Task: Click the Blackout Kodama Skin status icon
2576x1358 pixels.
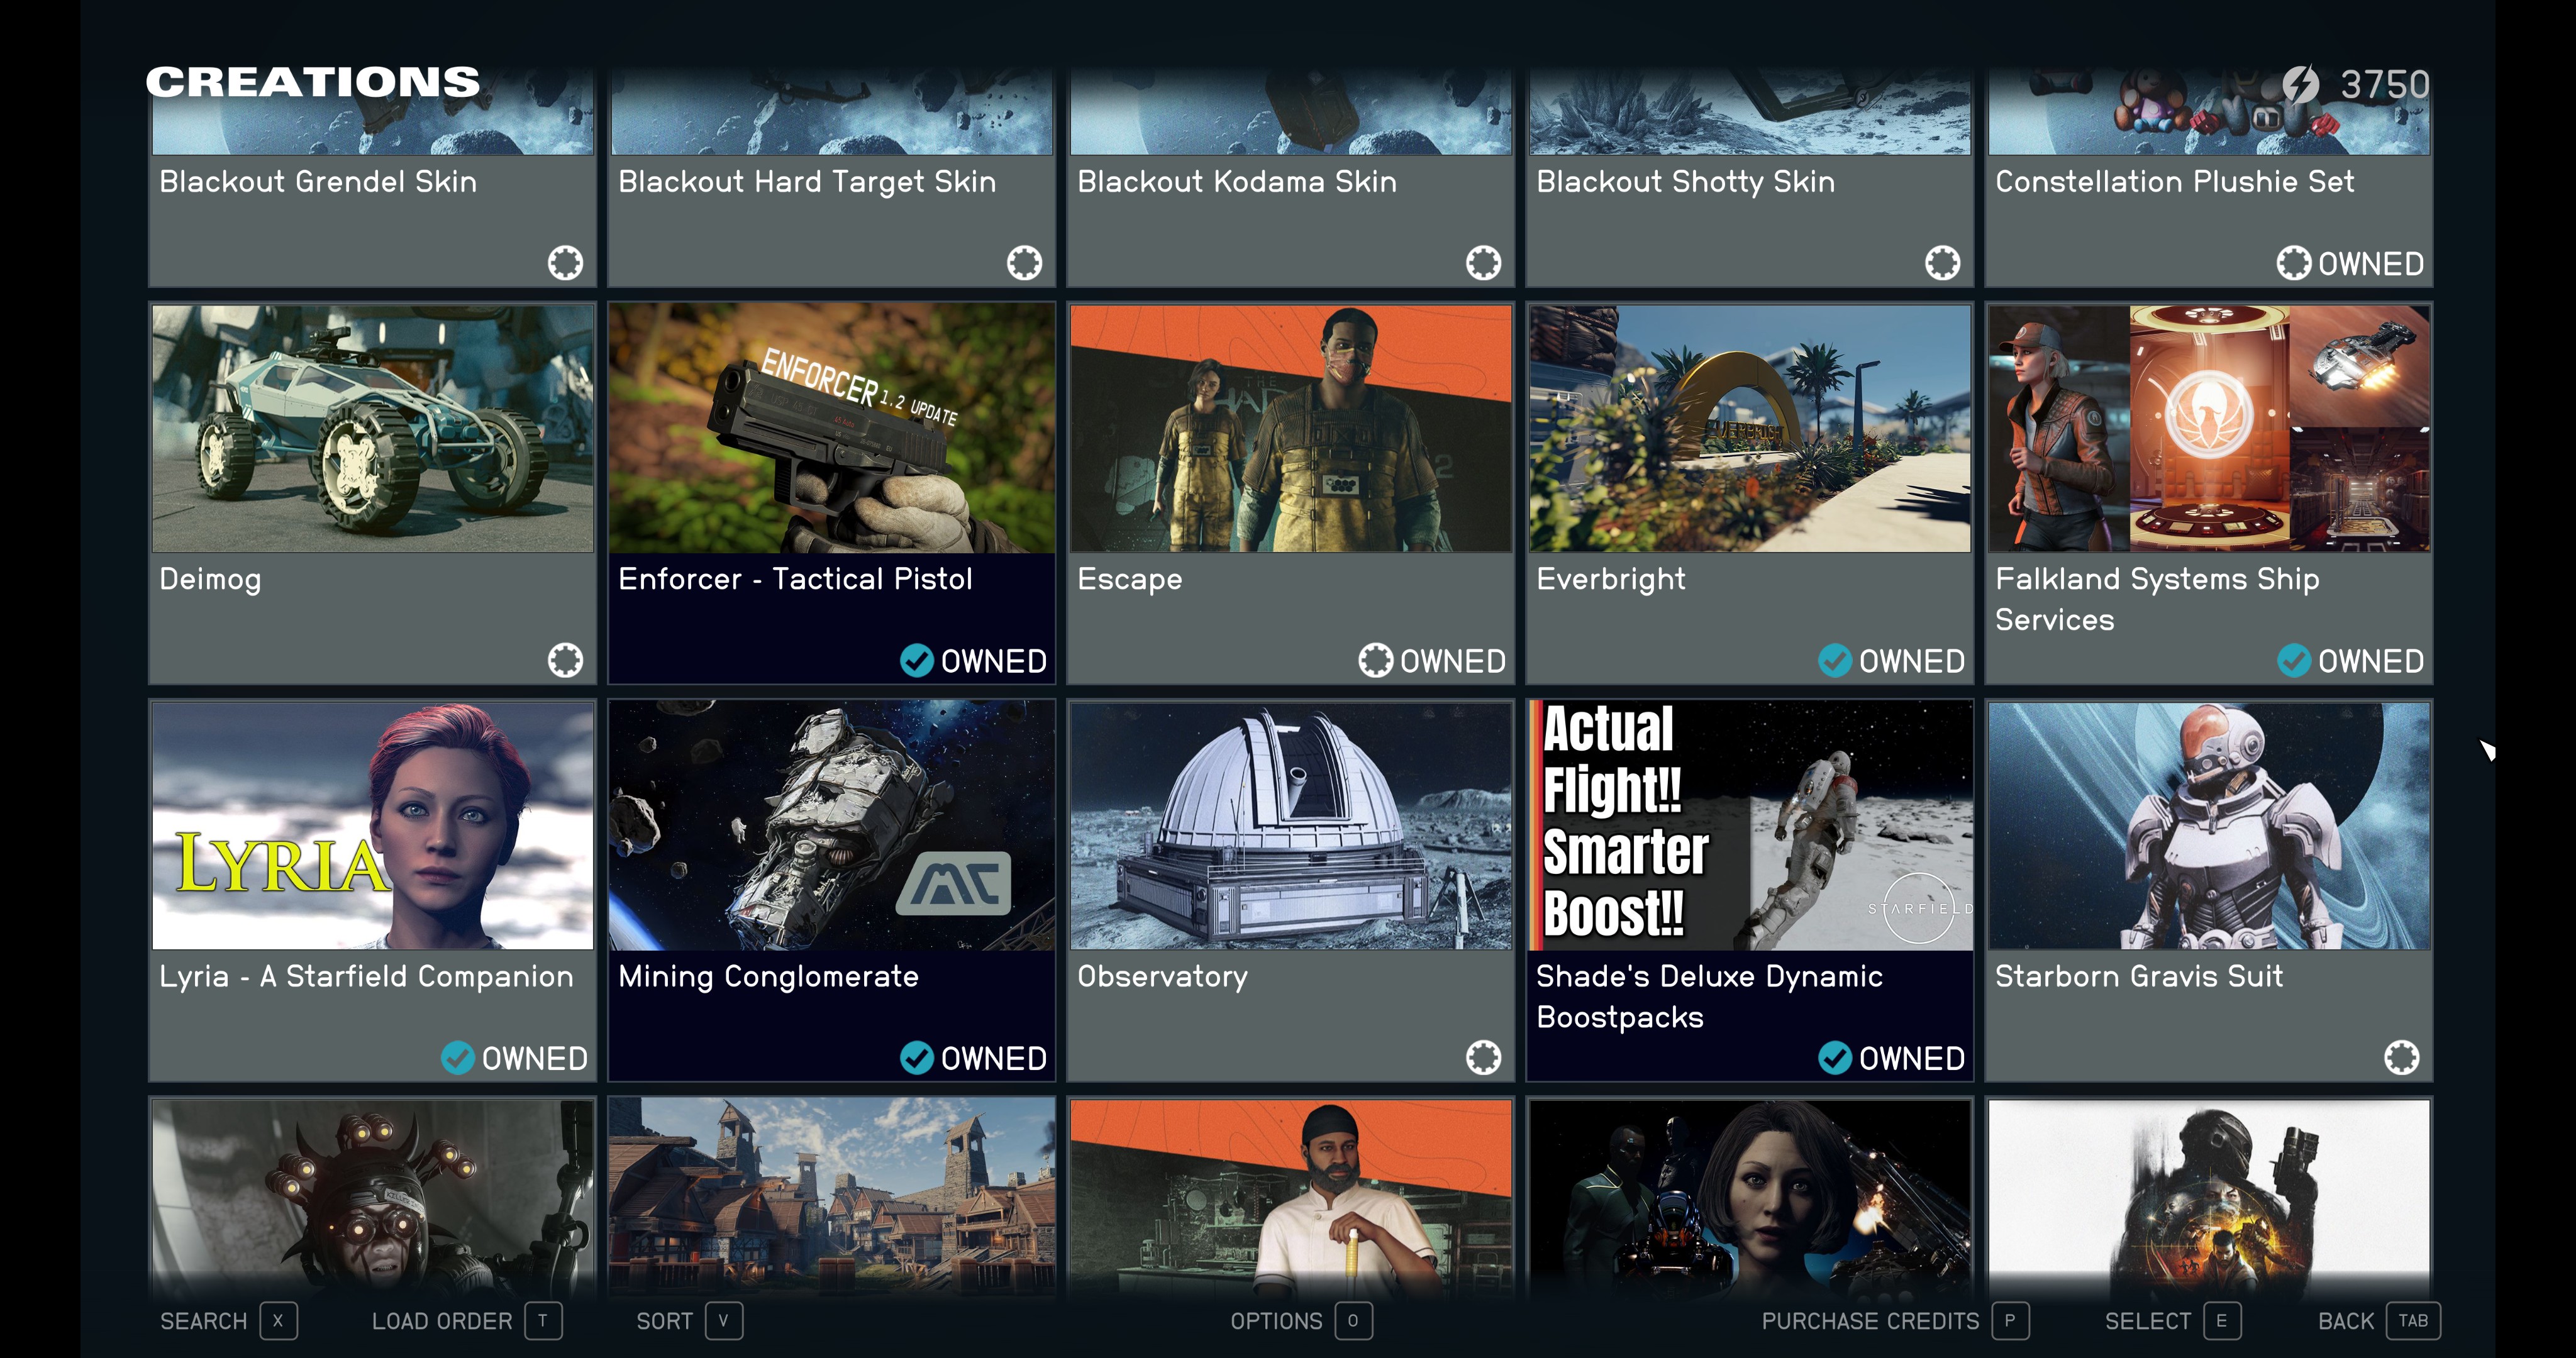Action: pos(1483,263)
